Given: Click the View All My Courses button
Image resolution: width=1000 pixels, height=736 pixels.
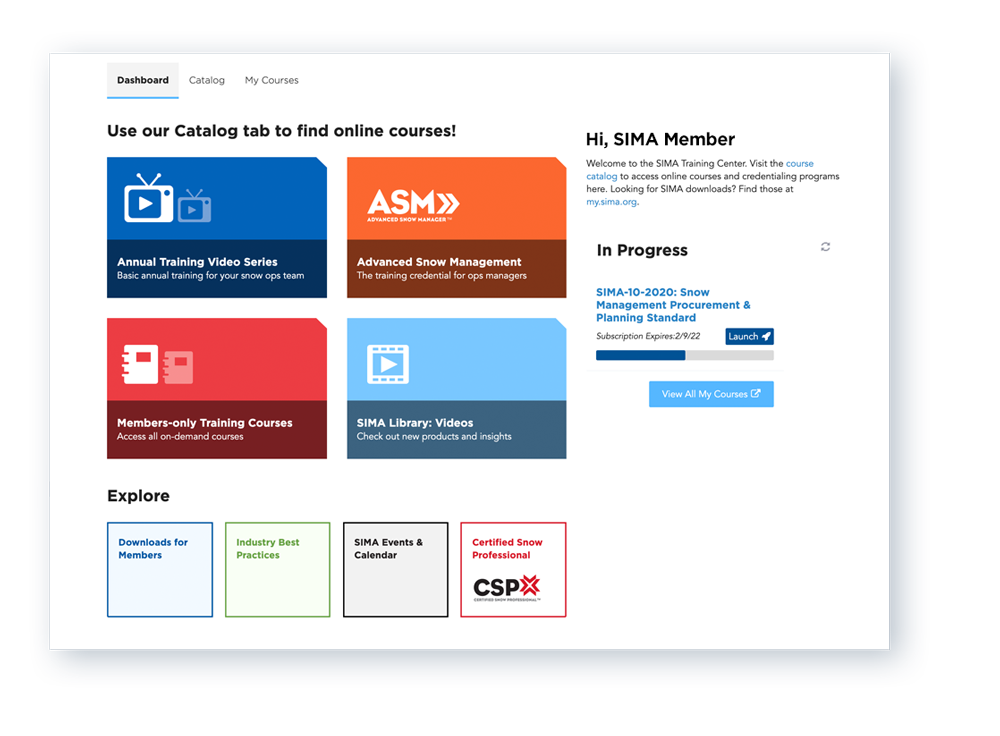Looking at the screenshot, I should 711,394.
